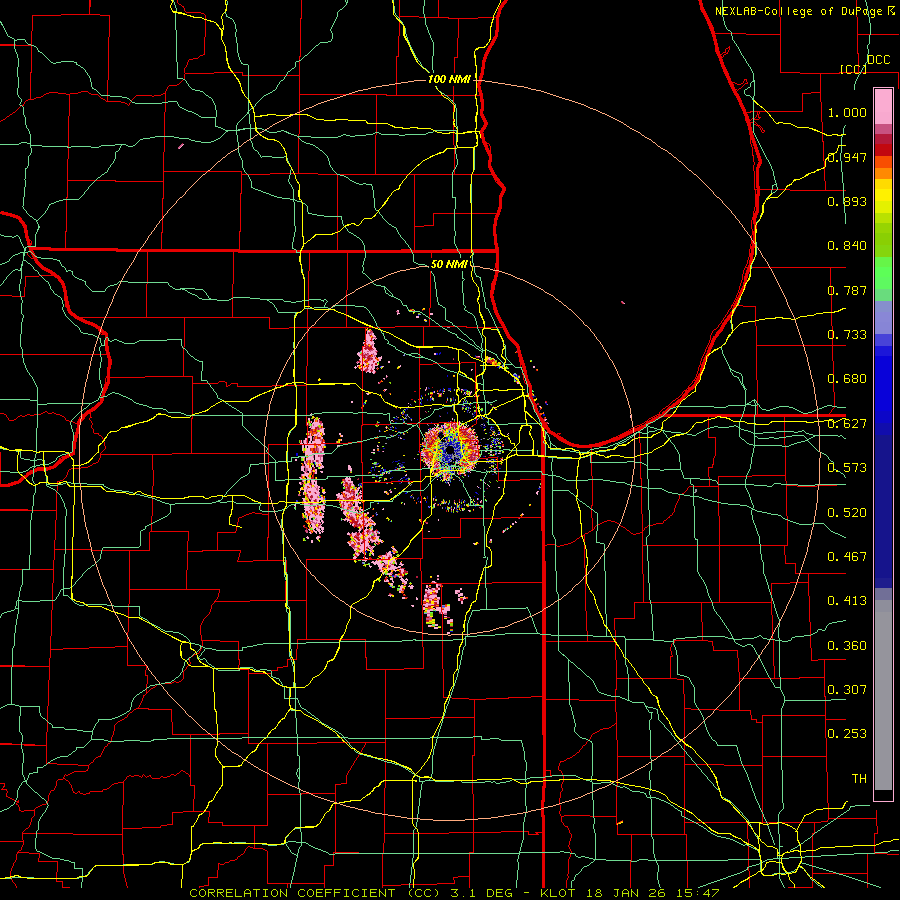The width and height of the screenshot is (900, 900).
Task: Click the TH threshold label on colorbar
Action: [x=859, y=779]
